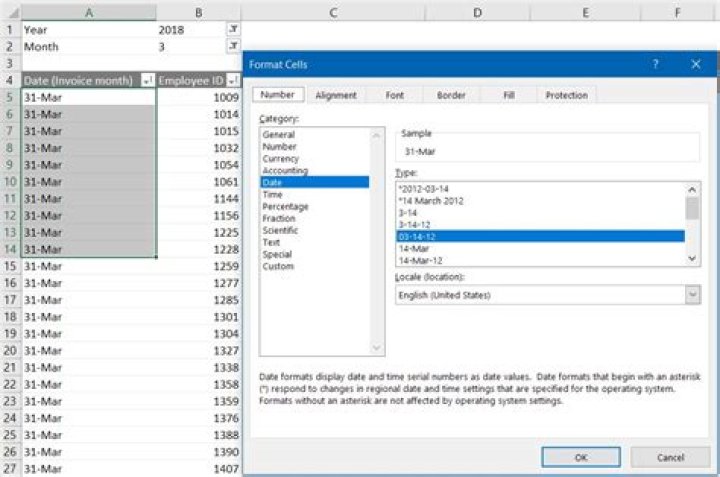Select General in the Category list
720x477 pixels.
(315, 135)
